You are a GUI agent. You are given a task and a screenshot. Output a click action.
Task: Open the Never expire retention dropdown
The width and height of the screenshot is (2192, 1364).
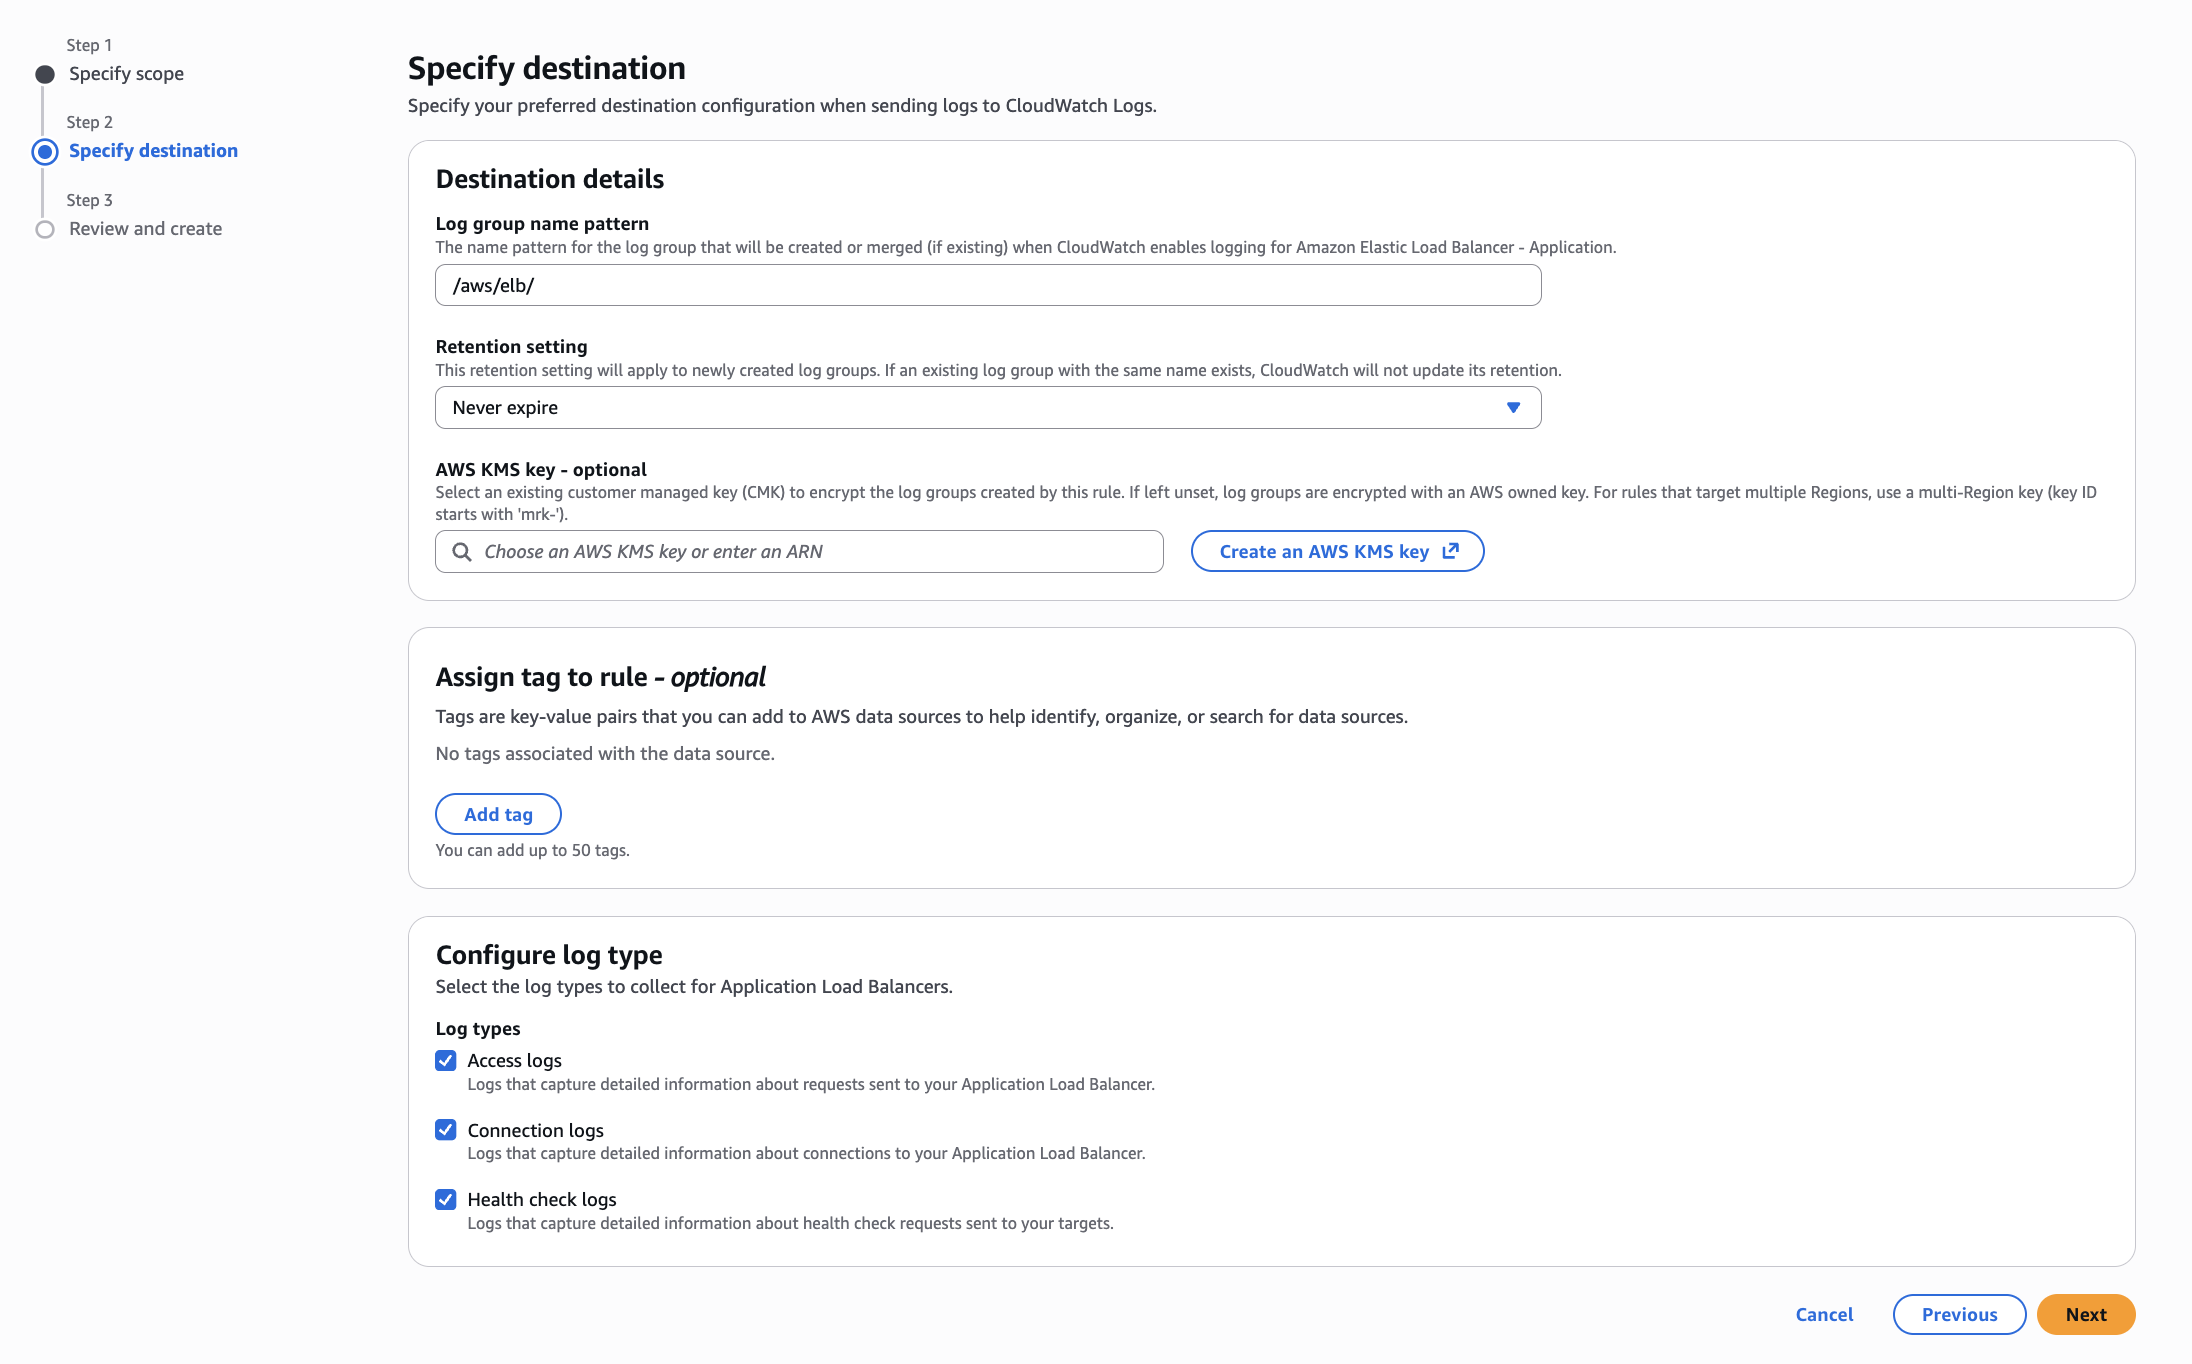click(988, 408)
